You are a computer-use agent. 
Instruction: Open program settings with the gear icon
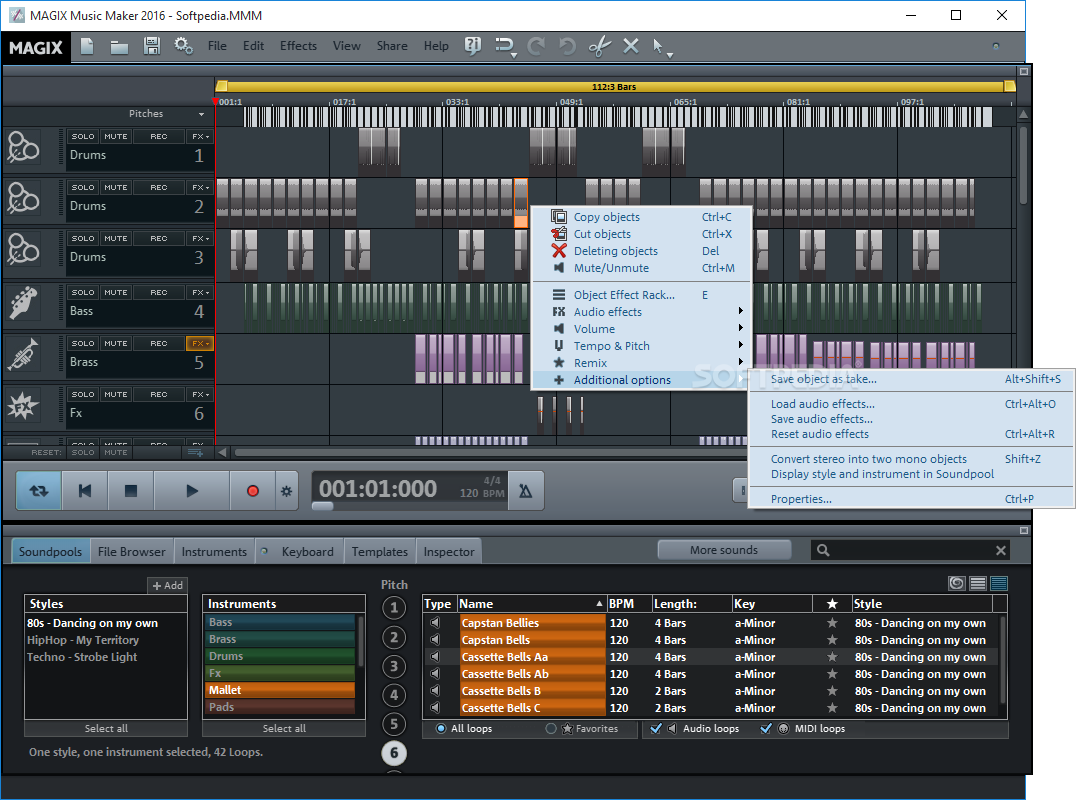(x=183, y=46)
